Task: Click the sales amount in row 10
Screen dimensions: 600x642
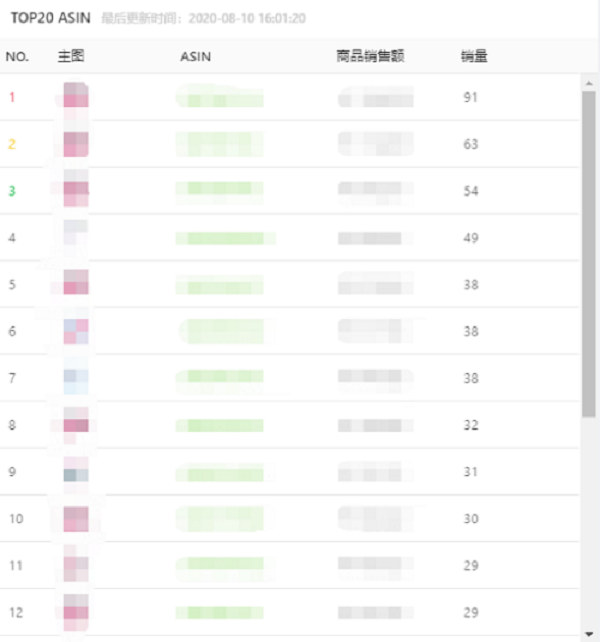Action: [375, 519]
